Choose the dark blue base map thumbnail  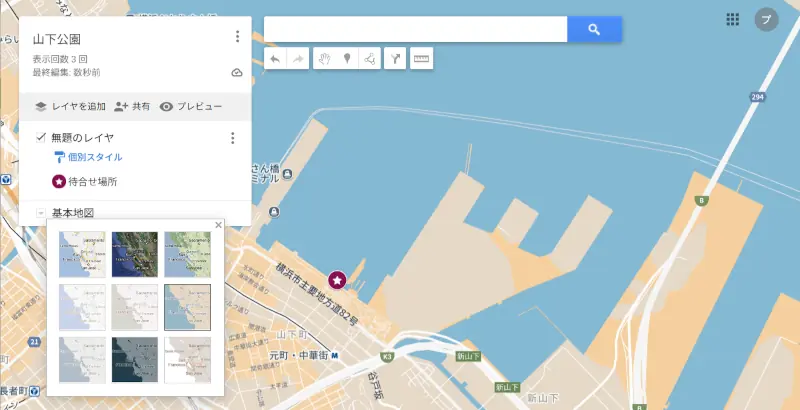click(x=135, y=358)
